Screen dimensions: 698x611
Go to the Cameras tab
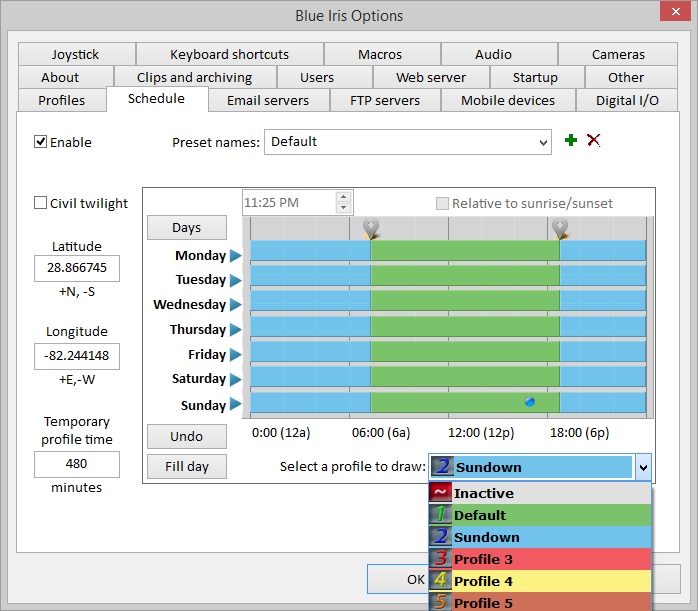pos(618,54)
